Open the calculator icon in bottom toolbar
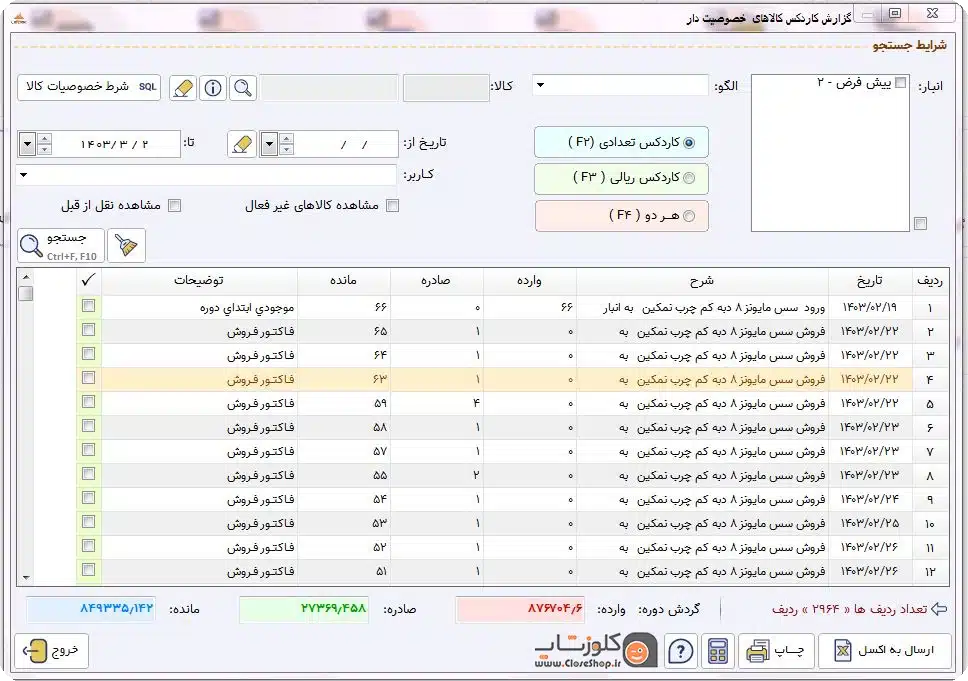Screen dimensions: 968x681 [x=717, y=651]
